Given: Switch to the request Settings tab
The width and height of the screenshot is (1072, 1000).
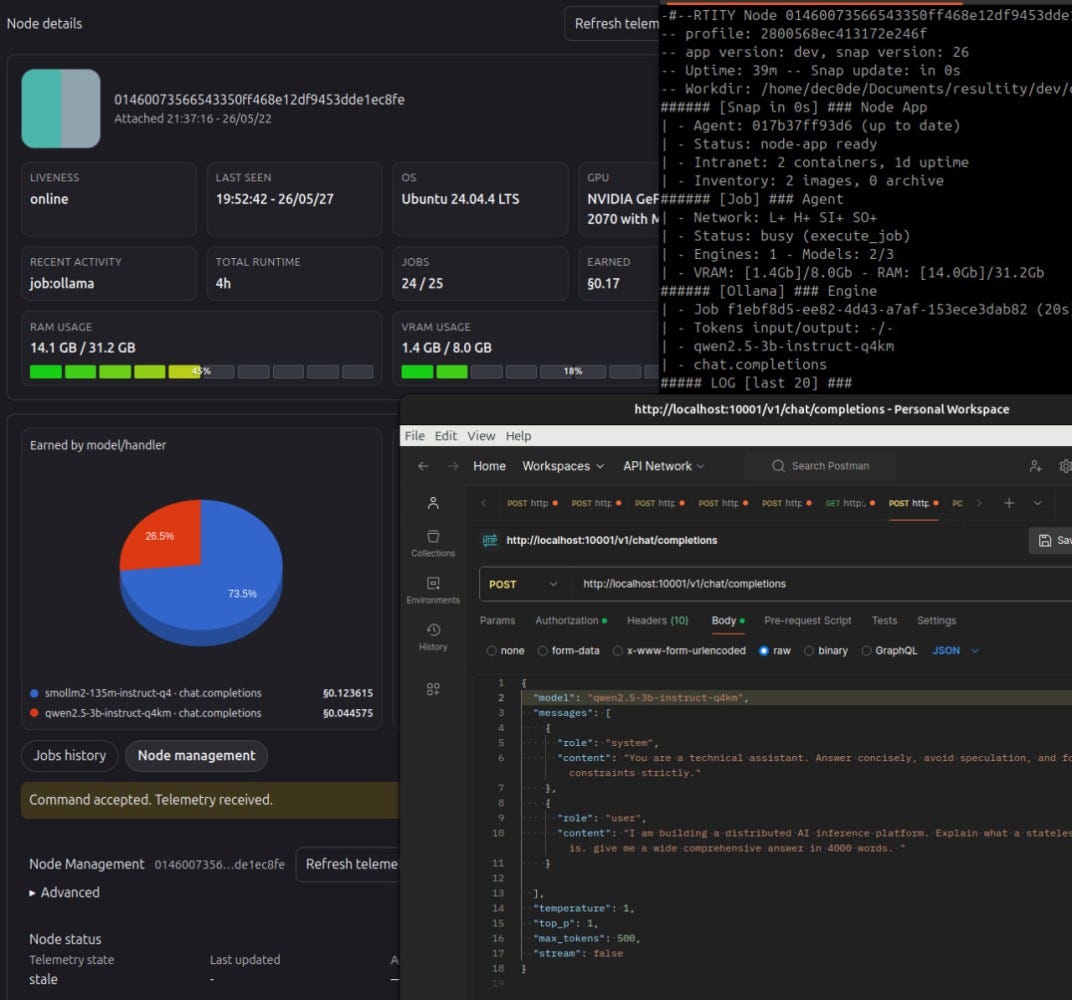Looking at the screenshot, I should pos(936,621).
